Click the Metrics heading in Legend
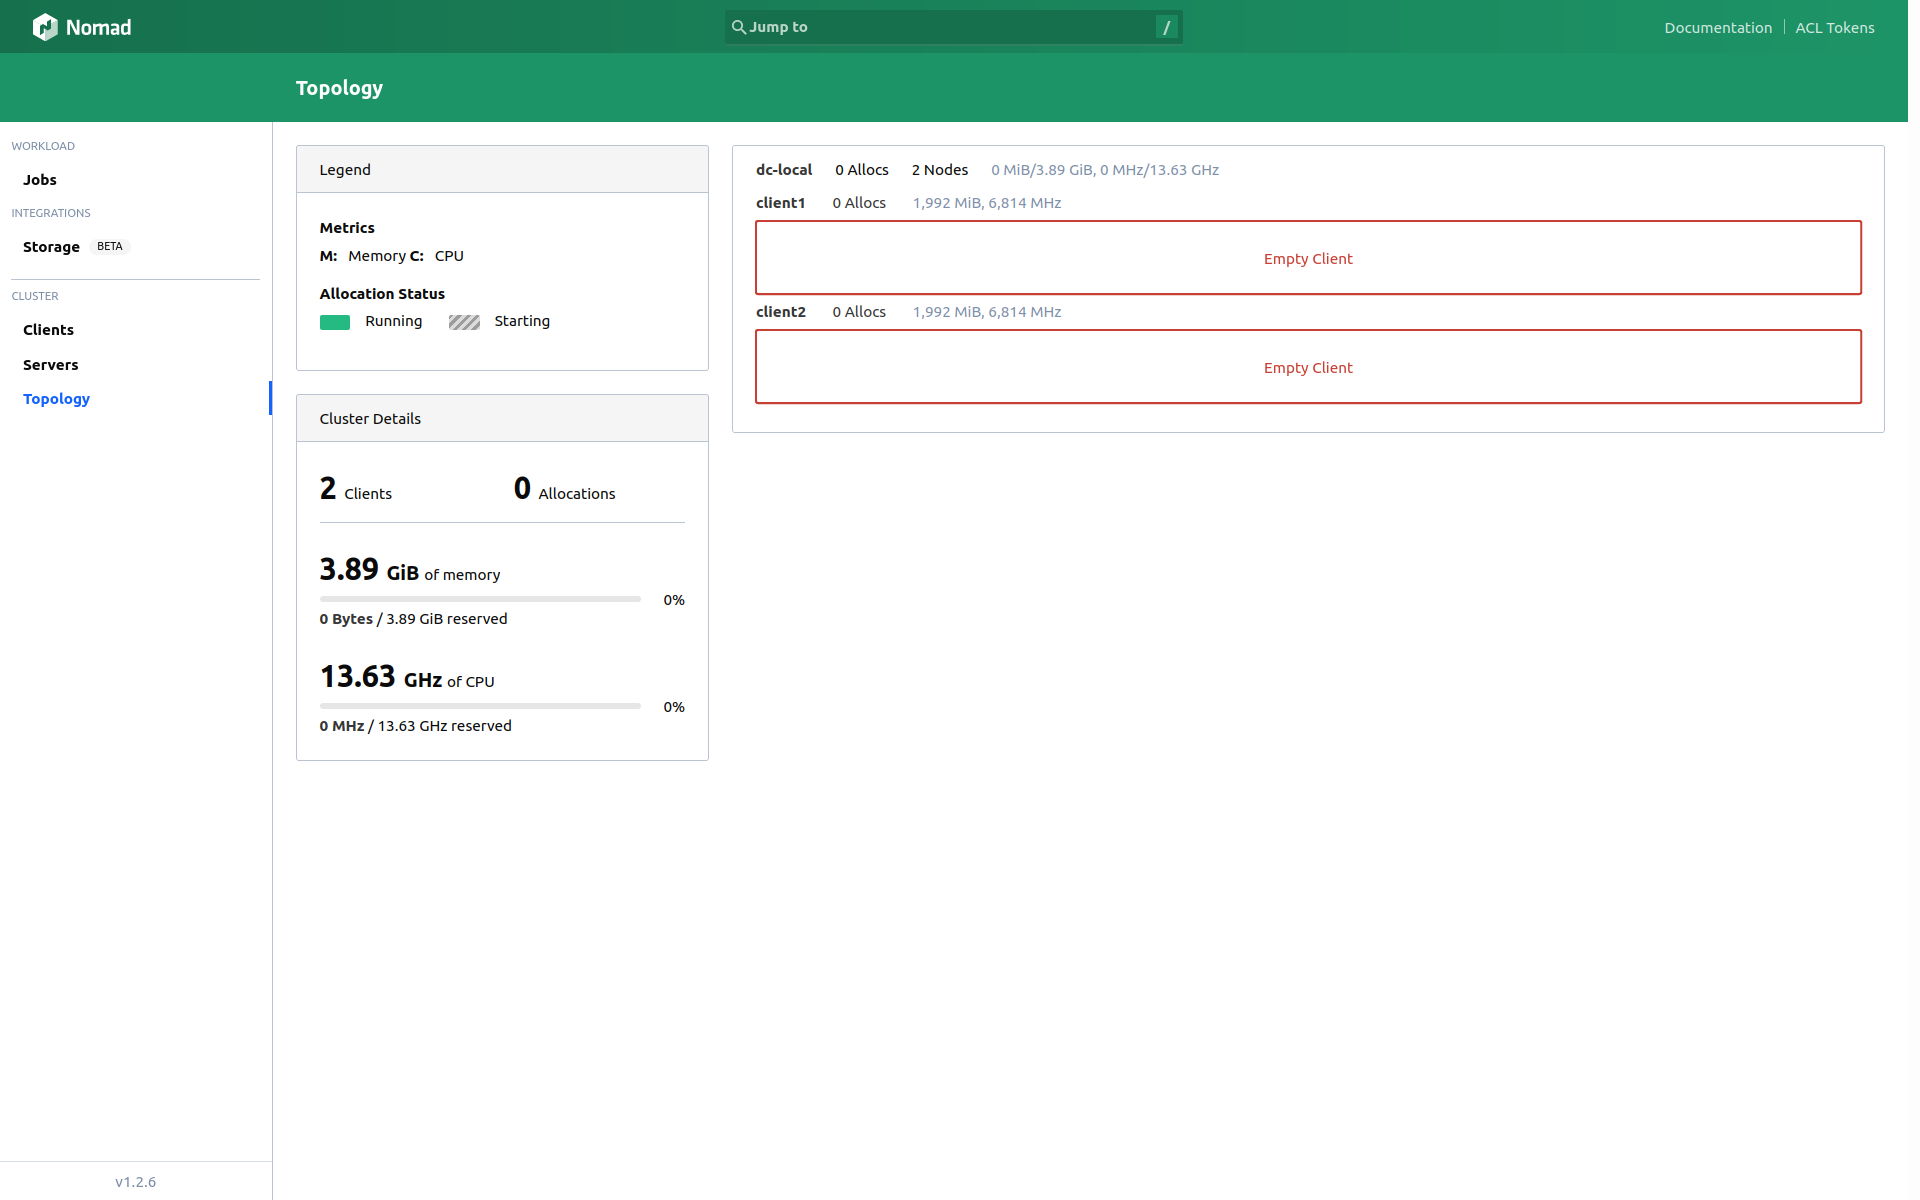This screenshot has width=1920, height=1200. (x=347, y=228)
